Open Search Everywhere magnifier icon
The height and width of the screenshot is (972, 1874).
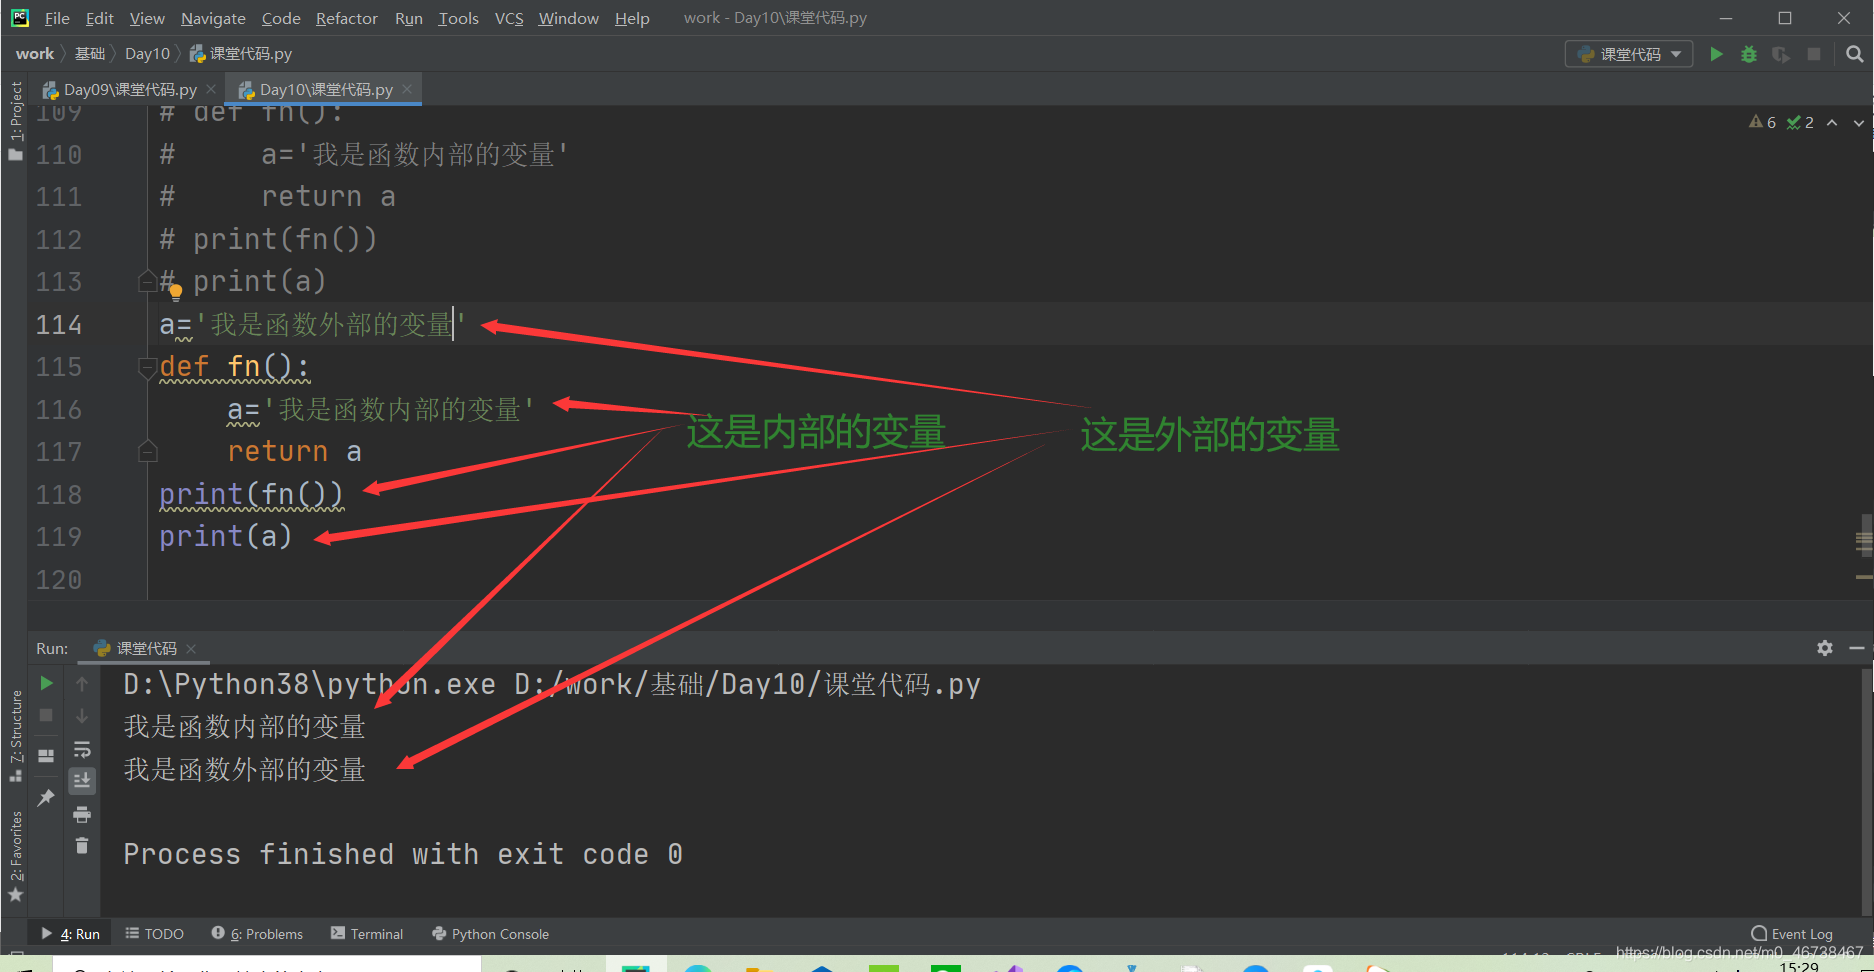[1855, 54]
